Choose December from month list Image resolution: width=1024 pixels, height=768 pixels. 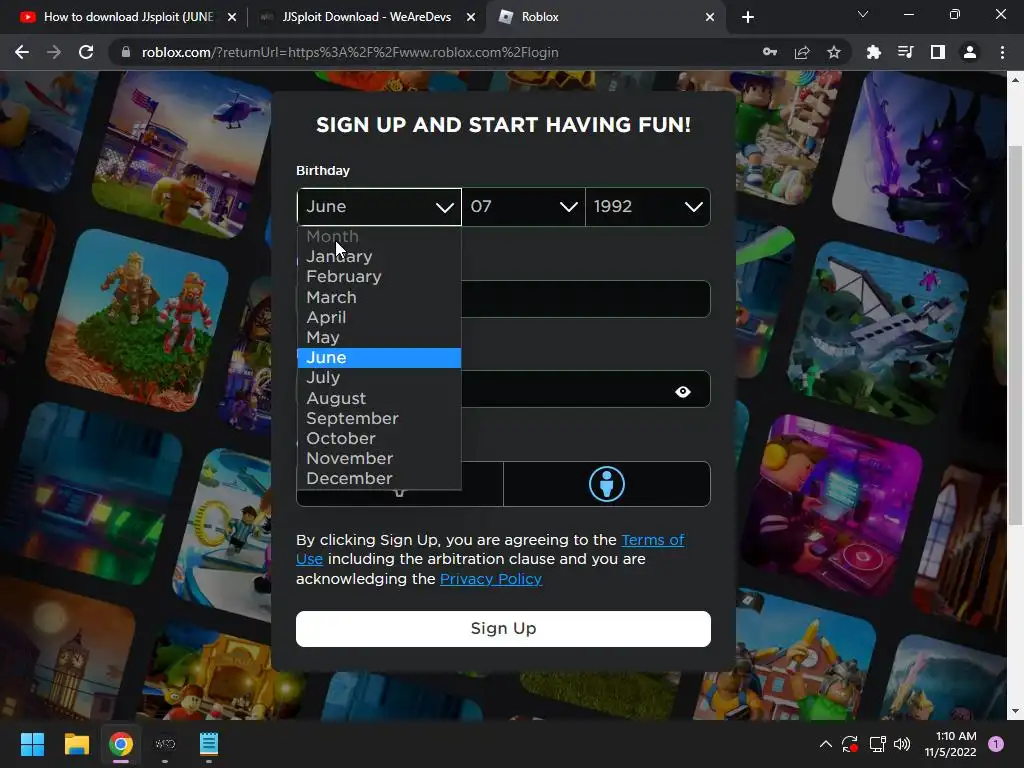[379, 479]
